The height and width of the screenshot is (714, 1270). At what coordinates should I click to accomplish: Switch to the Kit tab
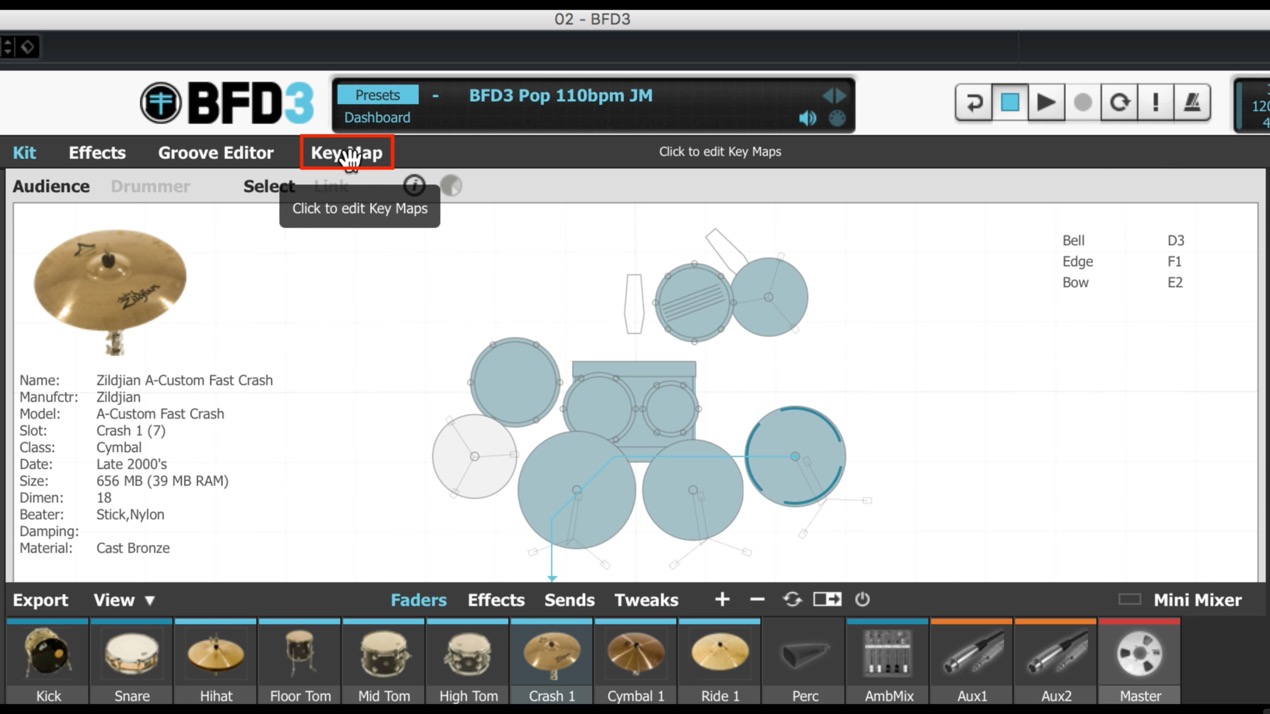tap(24, 153)
